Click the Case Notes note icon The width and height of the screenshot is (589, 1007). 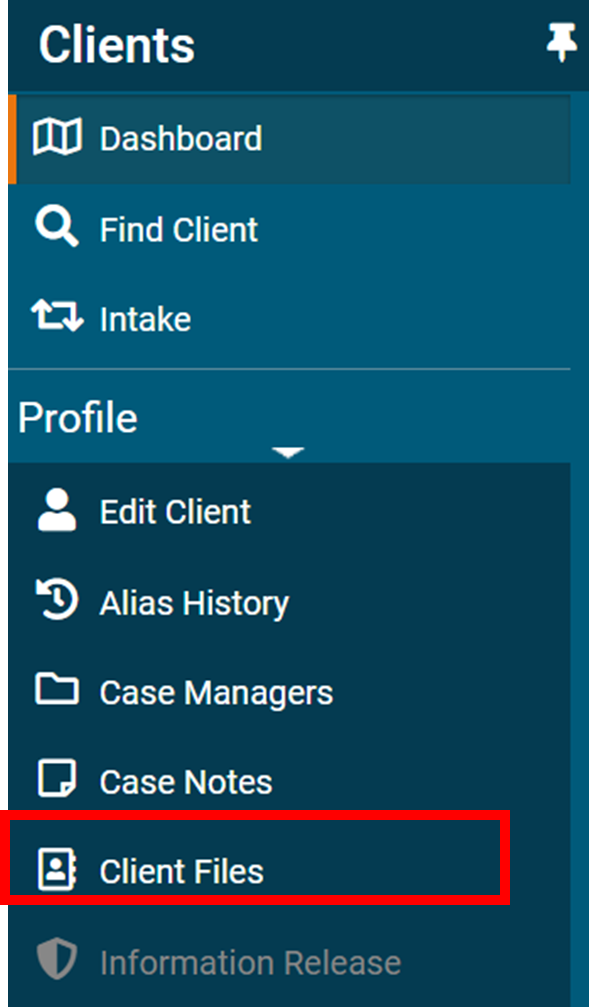(58, 781)
